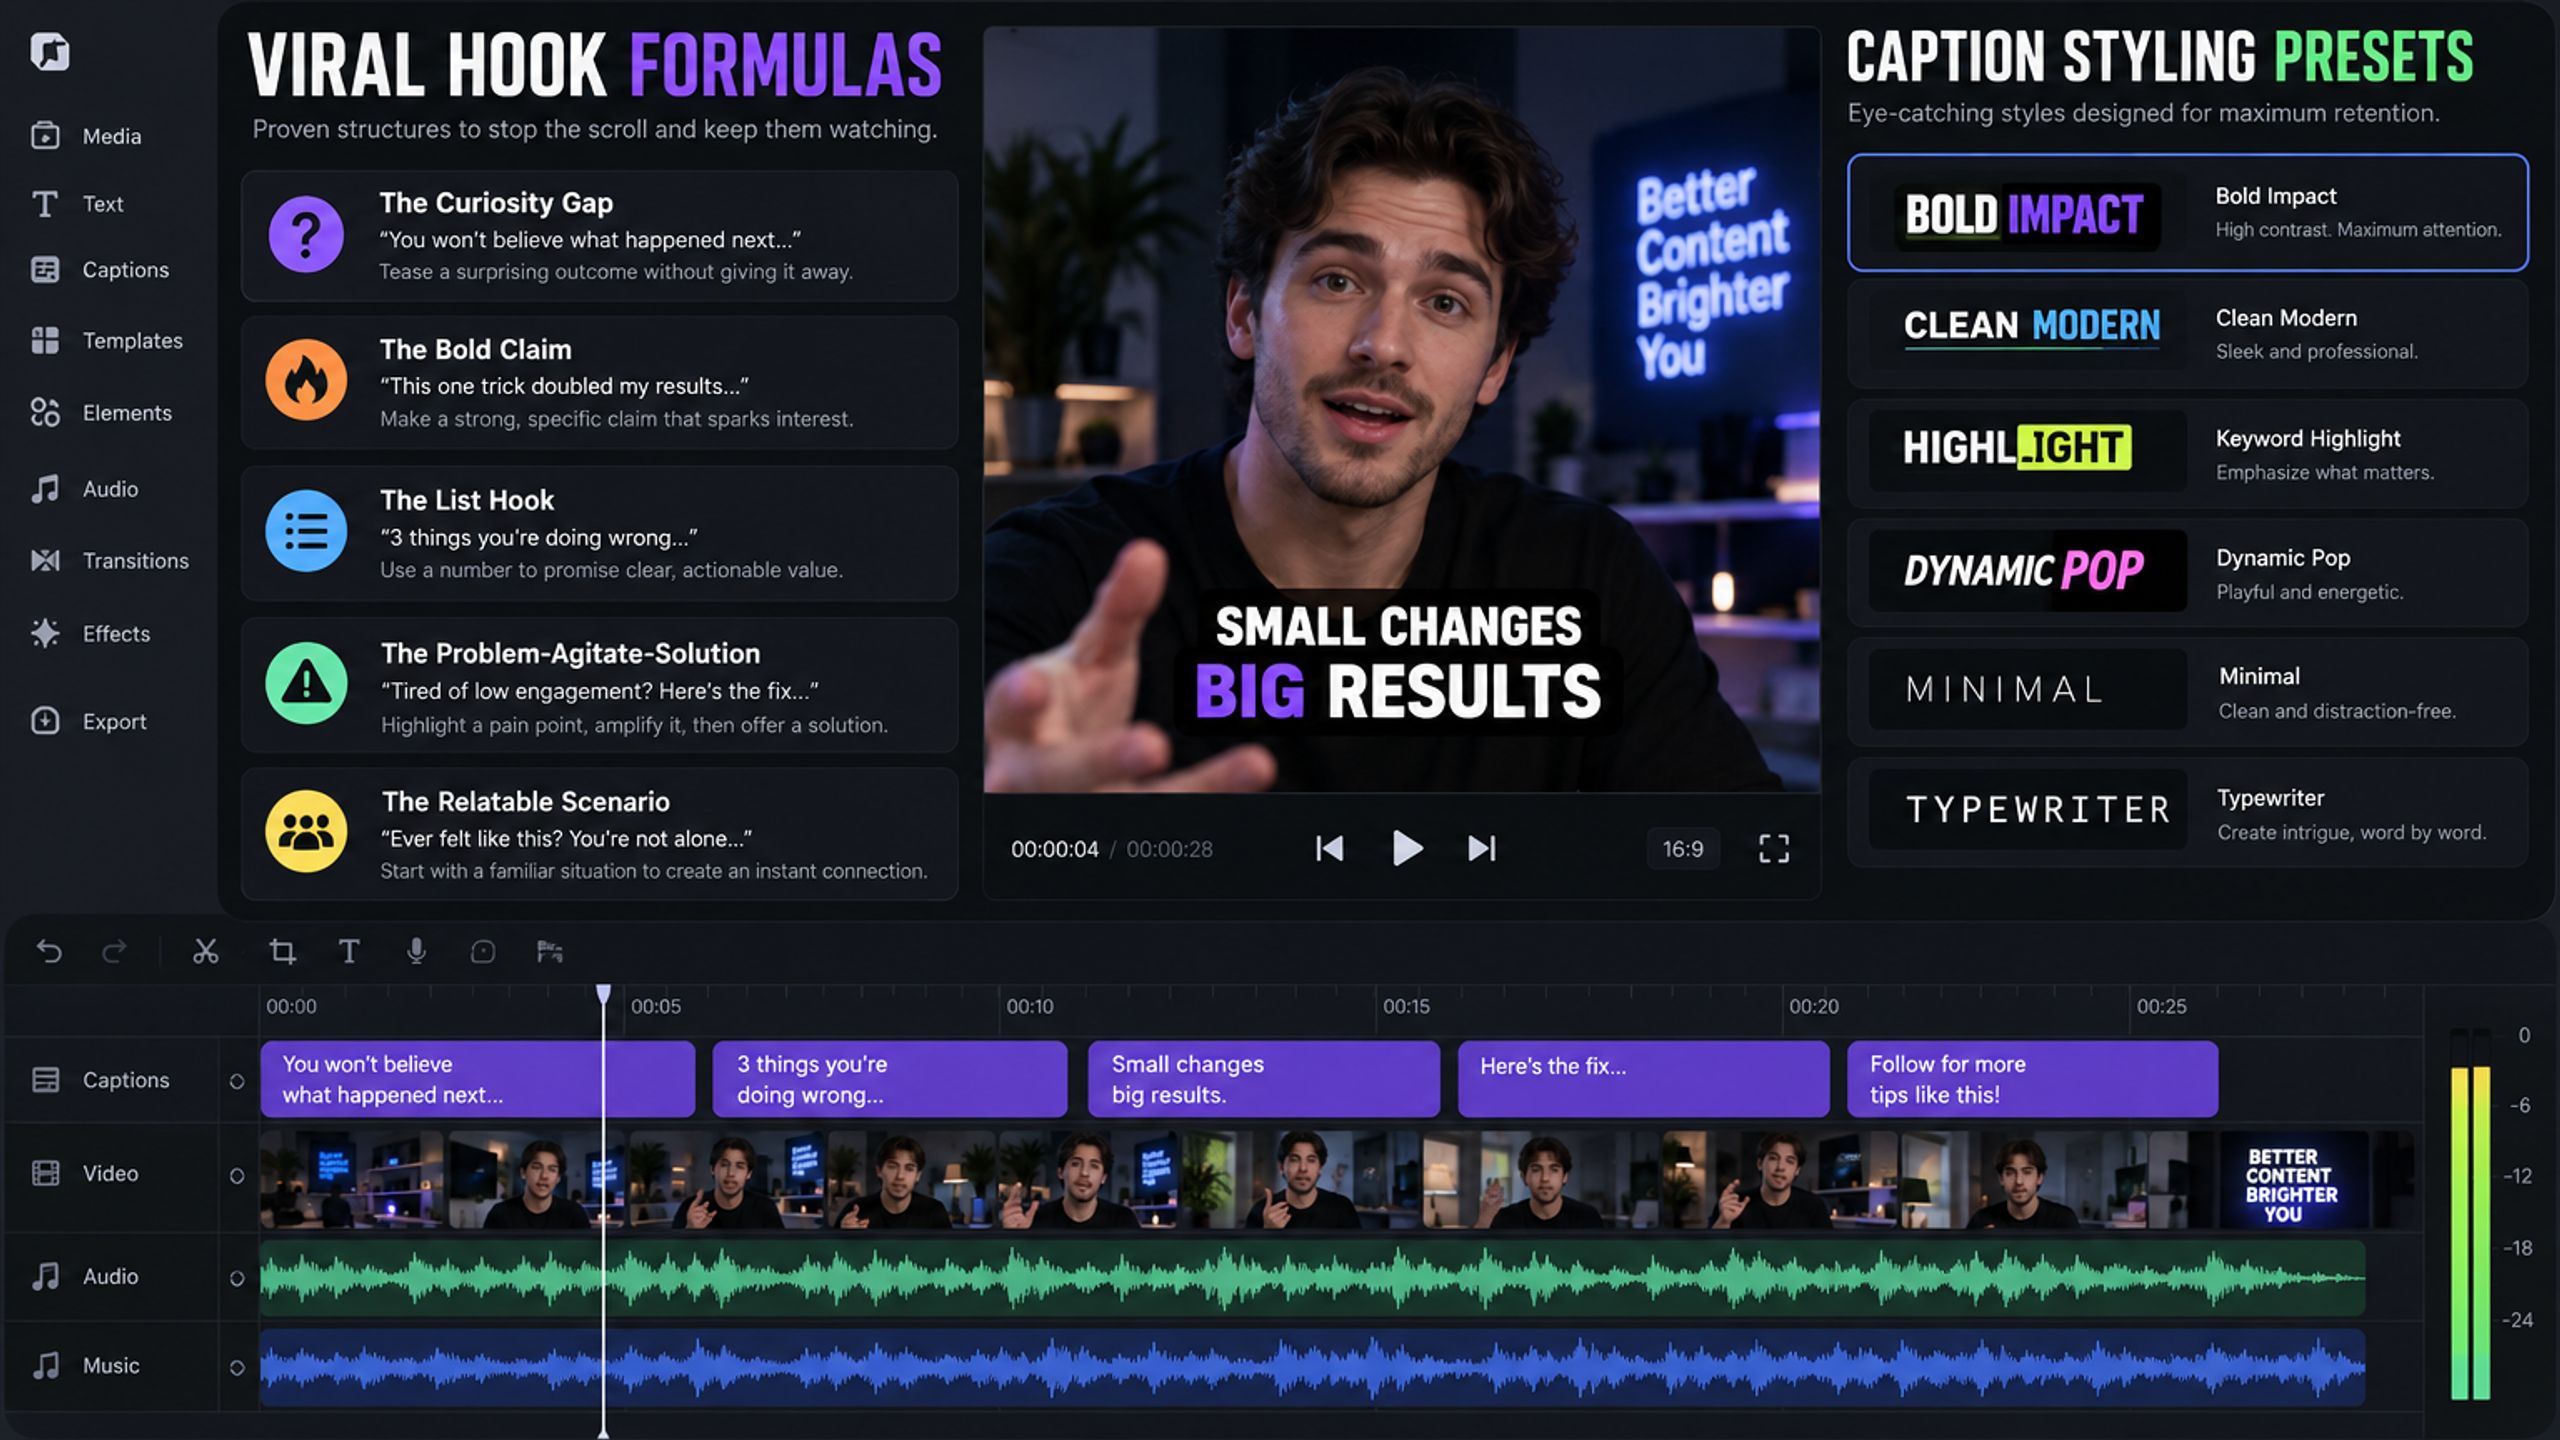Skip to the previous clip
Viewport: 2560px width, 1440px height.
point(1329,849)
